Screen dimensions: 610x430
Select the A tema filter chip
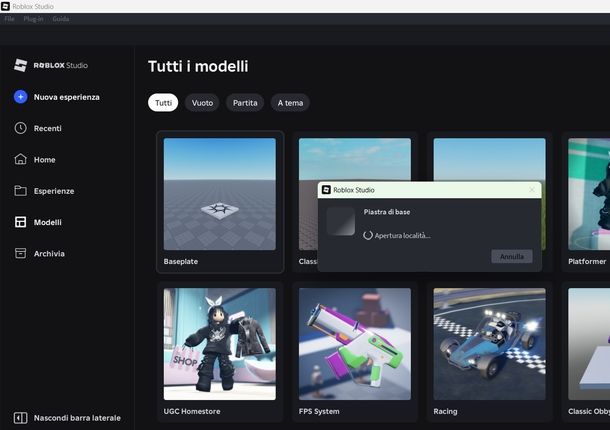[290, 103]
